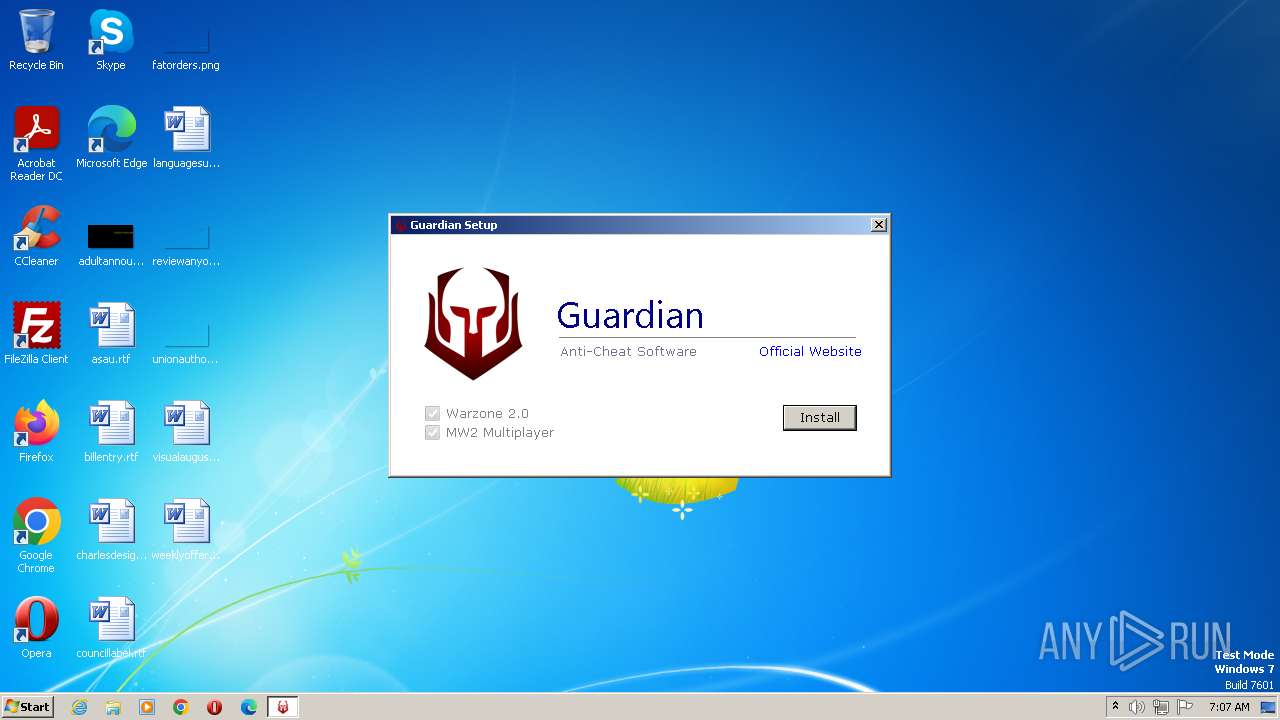Launch Opera from the taskbar

click(x=215, y=707)
